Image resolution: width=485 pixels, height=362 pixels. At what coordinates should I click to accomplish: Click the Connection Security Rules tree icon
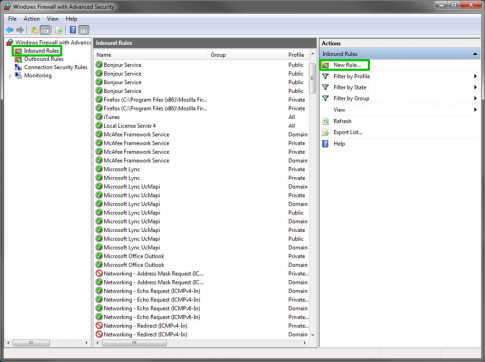18,67
